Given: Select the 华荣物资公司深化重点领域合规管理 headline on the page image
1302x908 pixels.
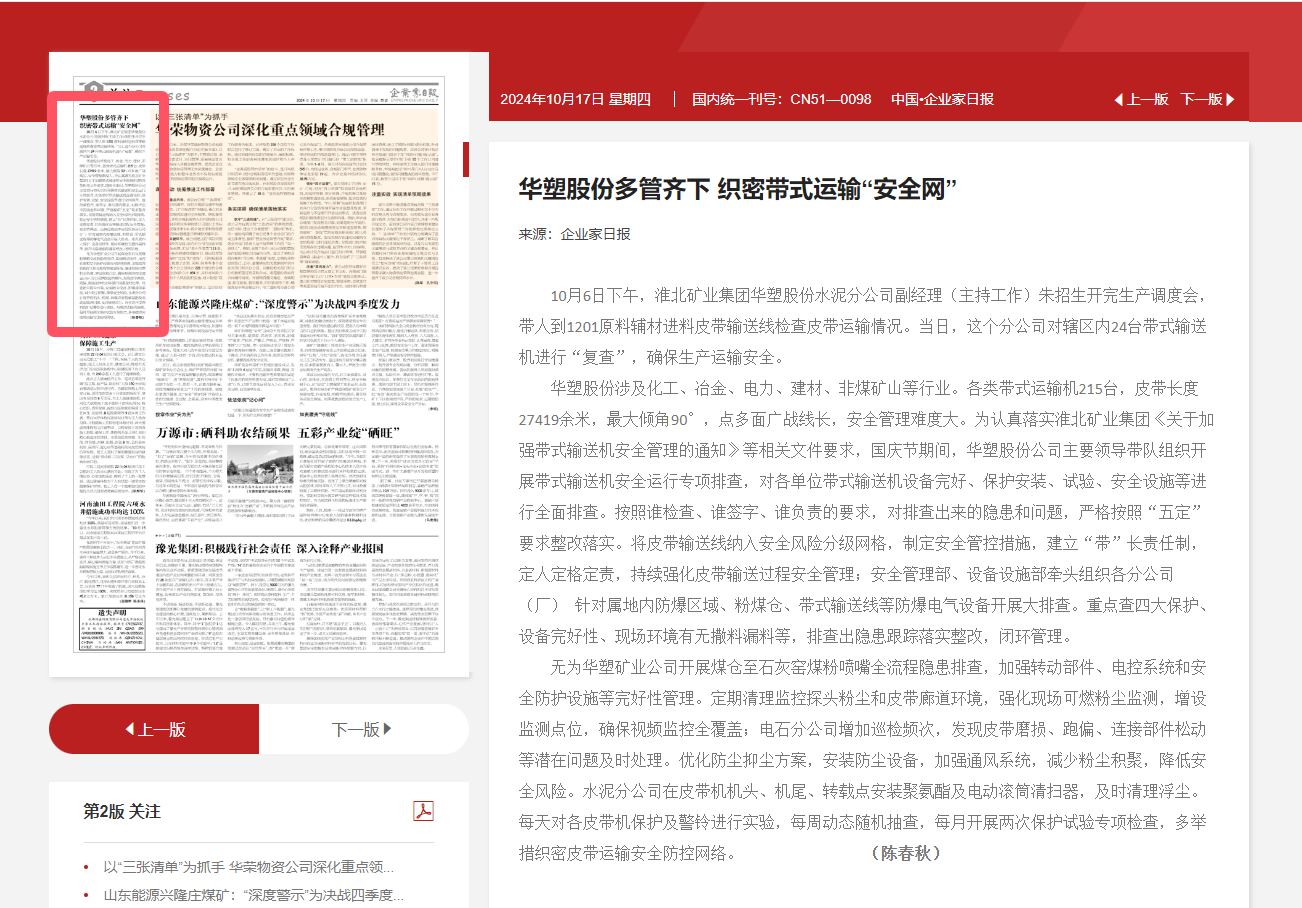Looking at the screenshot, I should pos(276,129).
